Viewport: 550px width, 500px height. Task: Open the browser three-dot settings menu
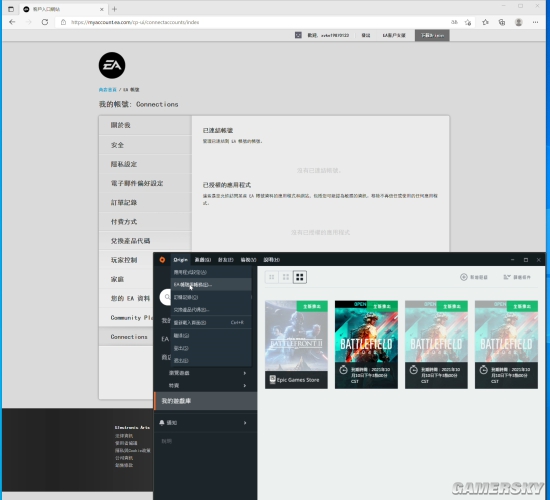pyautogui.click(x=535, y=22)
